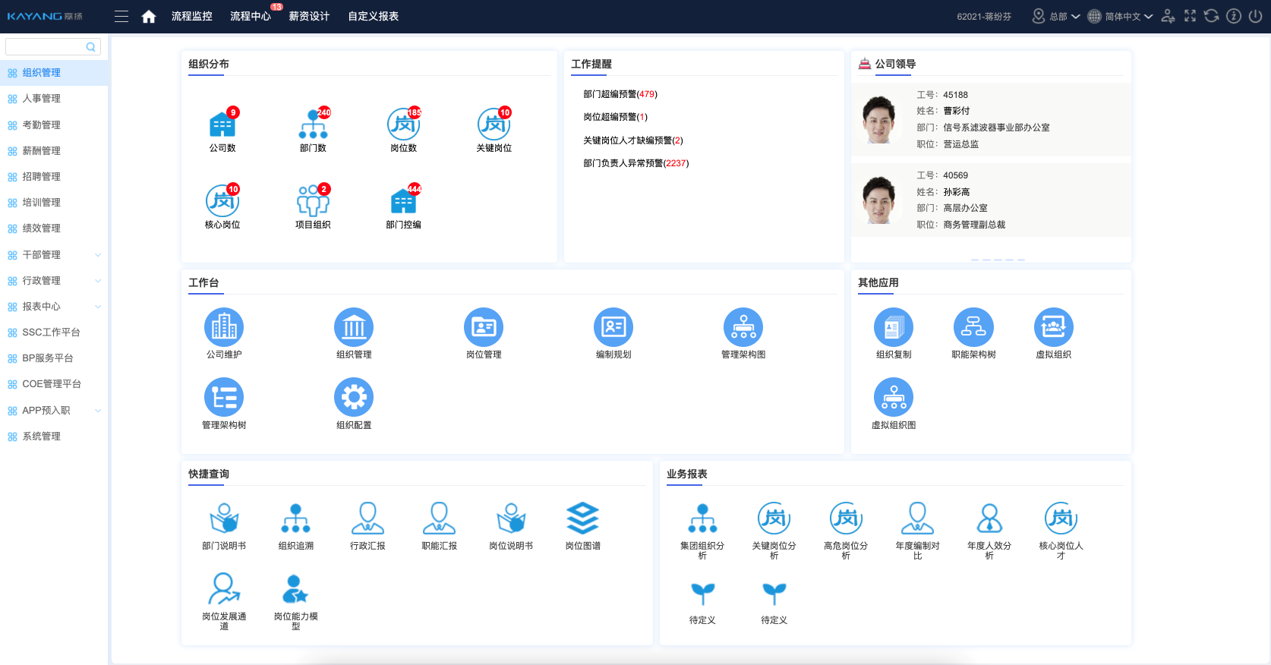This screenshot has height=665, width=1271.
Task: Select 人事管理 in the sidebar
Action: coord(54,99)
